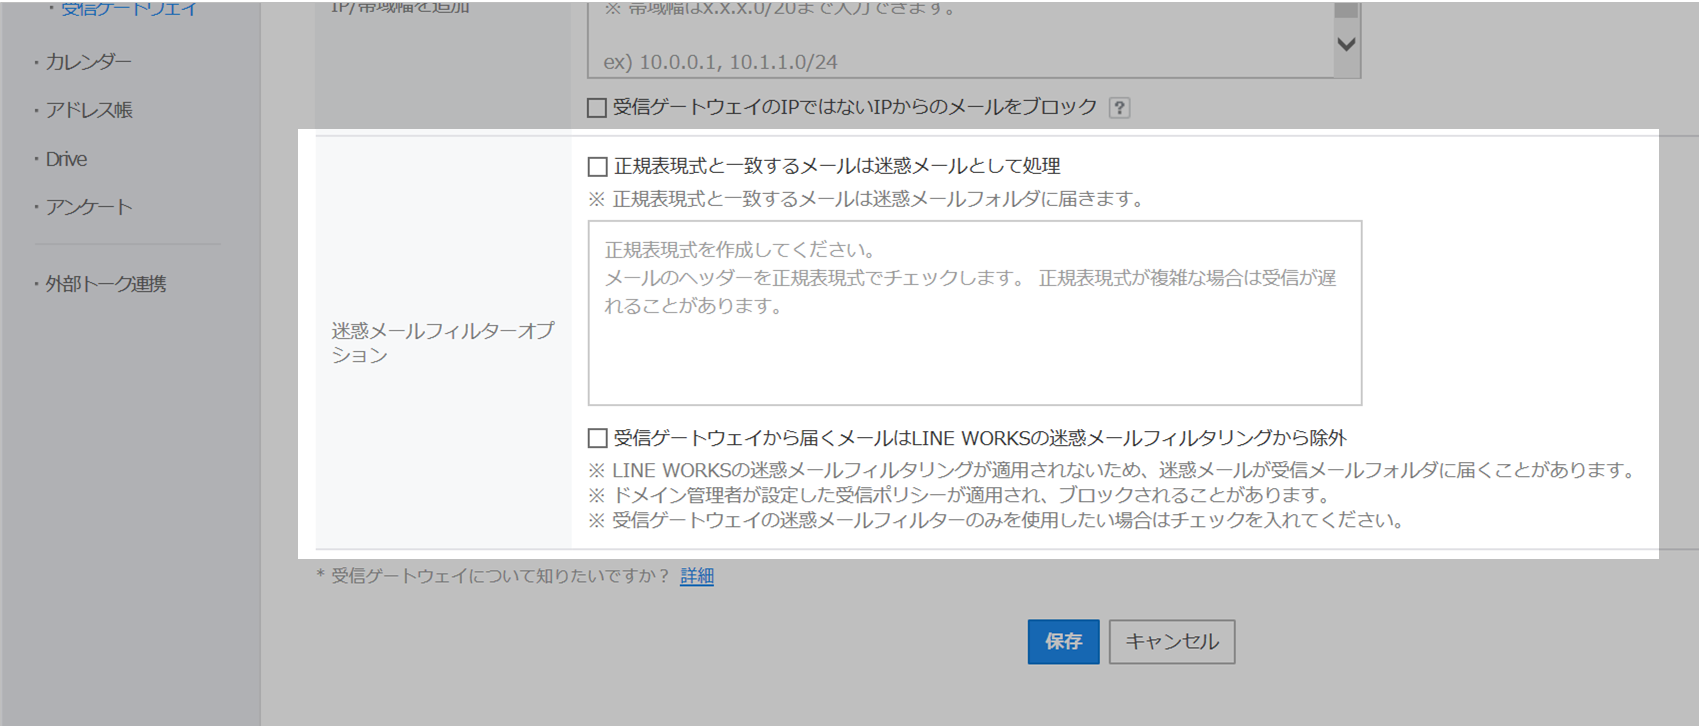Click 受信ゲートウェイ at the top of sidebar
This screenshot has width=1699, height=726.
pos(129,9)
